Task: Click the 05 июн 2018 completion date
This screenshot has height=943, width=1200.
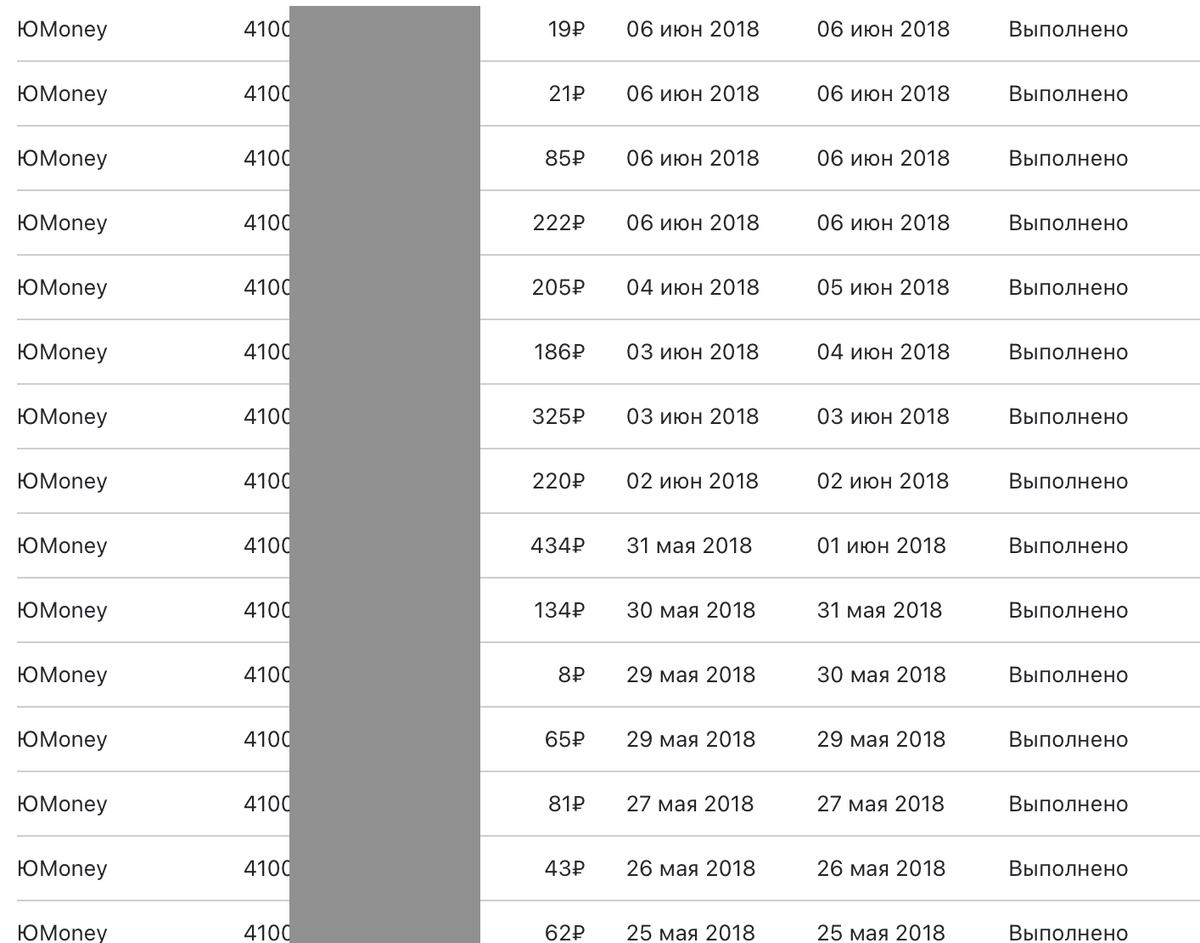Action: tap(883, 288)
